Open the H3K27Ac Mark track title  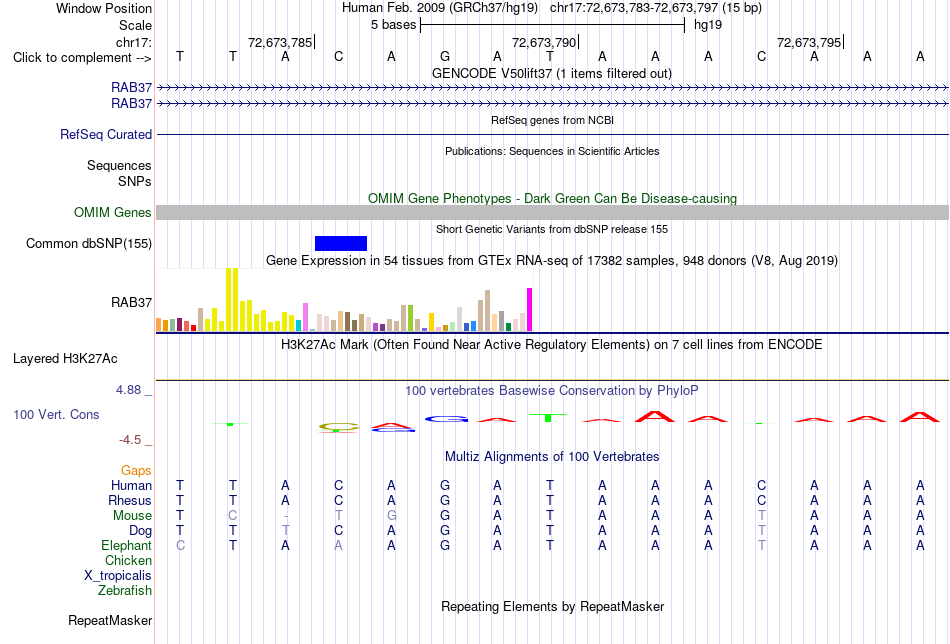(x=552, y=345)
